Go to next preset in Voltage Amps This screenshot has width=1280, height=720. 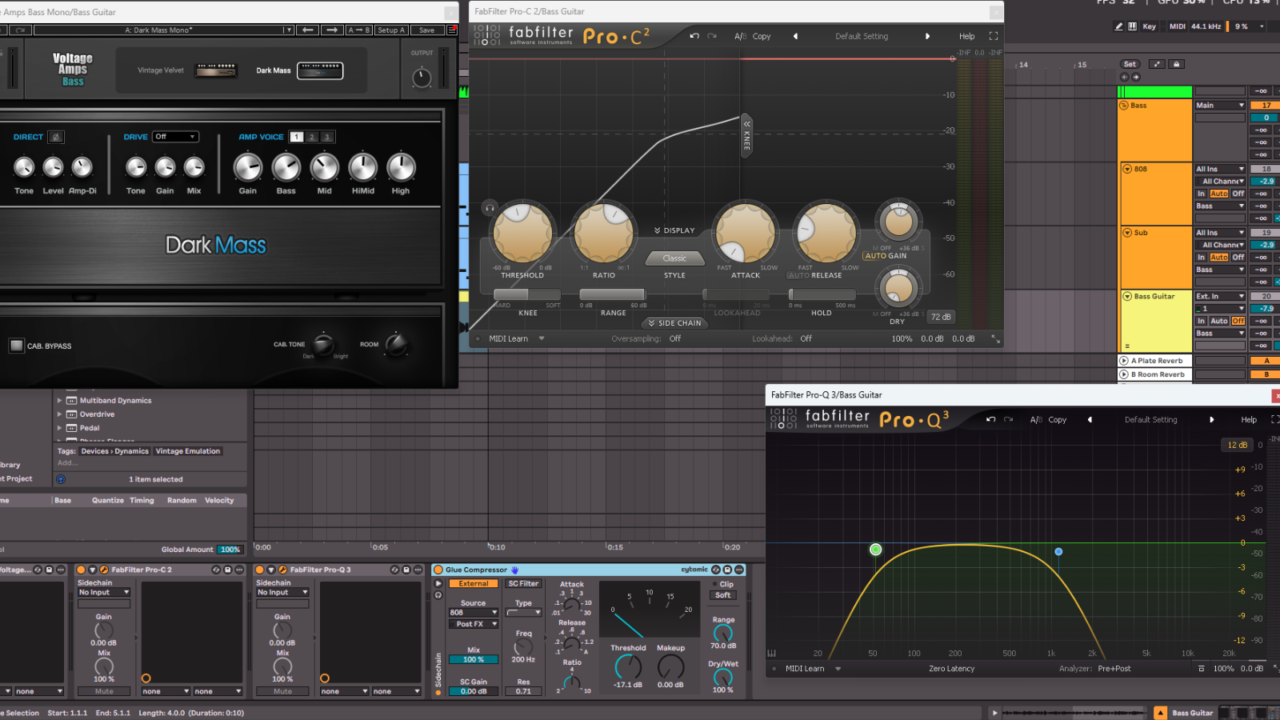[332, 30]
